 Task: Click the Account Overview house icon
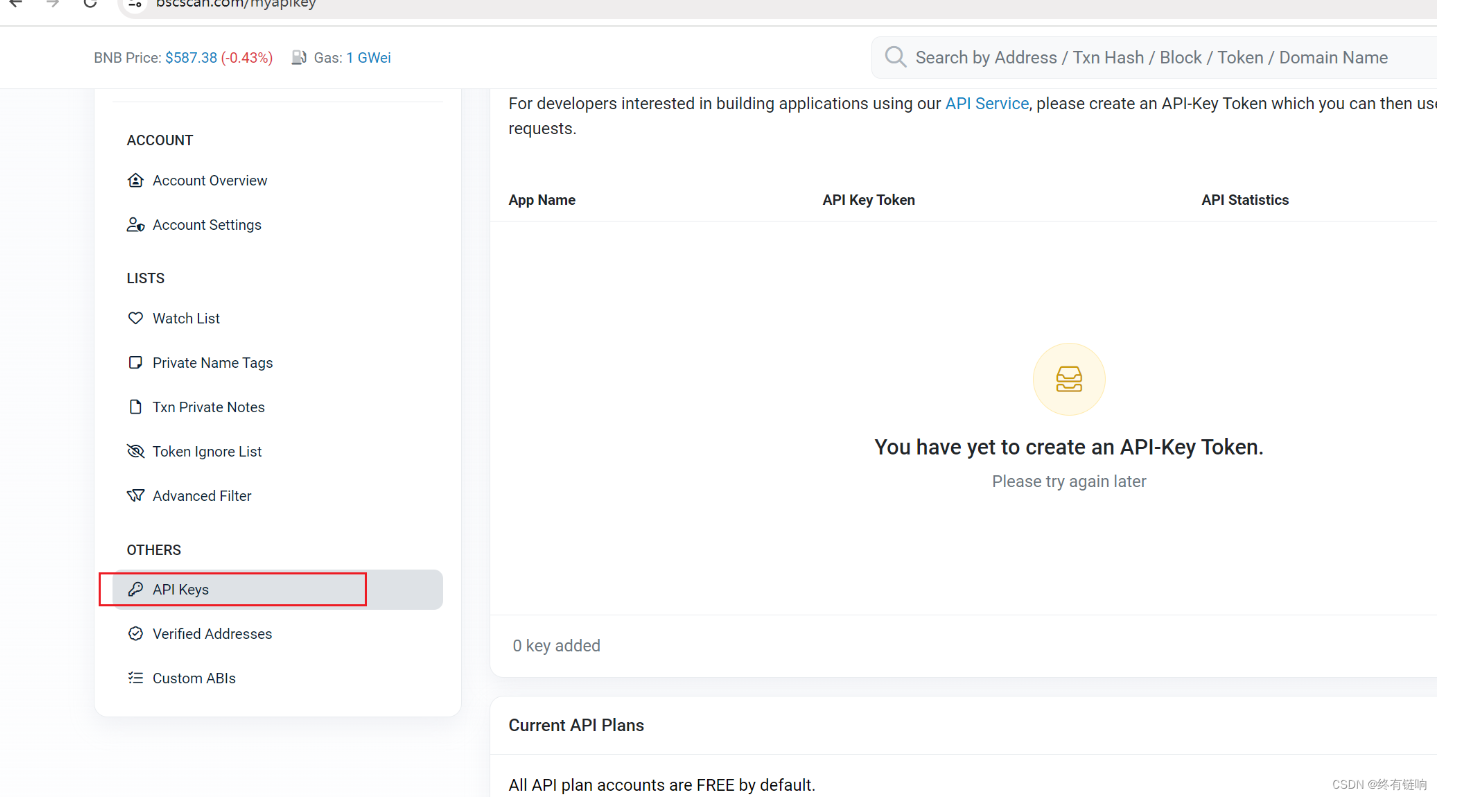point(136,181)
